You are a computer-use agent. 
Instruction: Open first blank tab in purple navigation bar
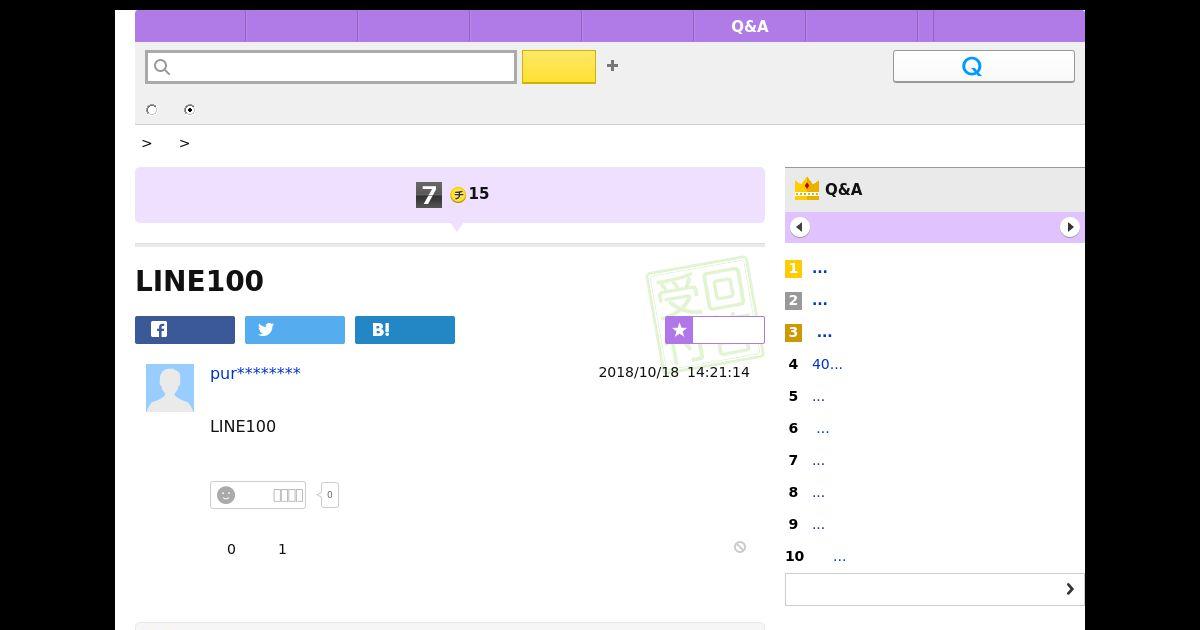coord(190,26)
